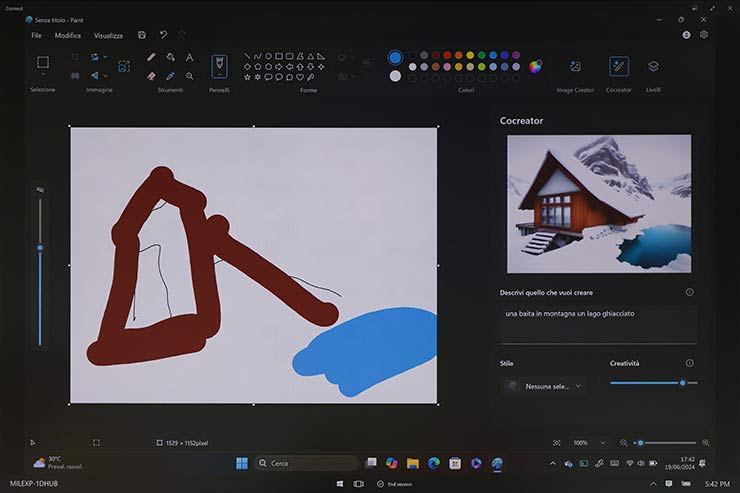Open the zoom percentage dropdown

pos(587,442)
